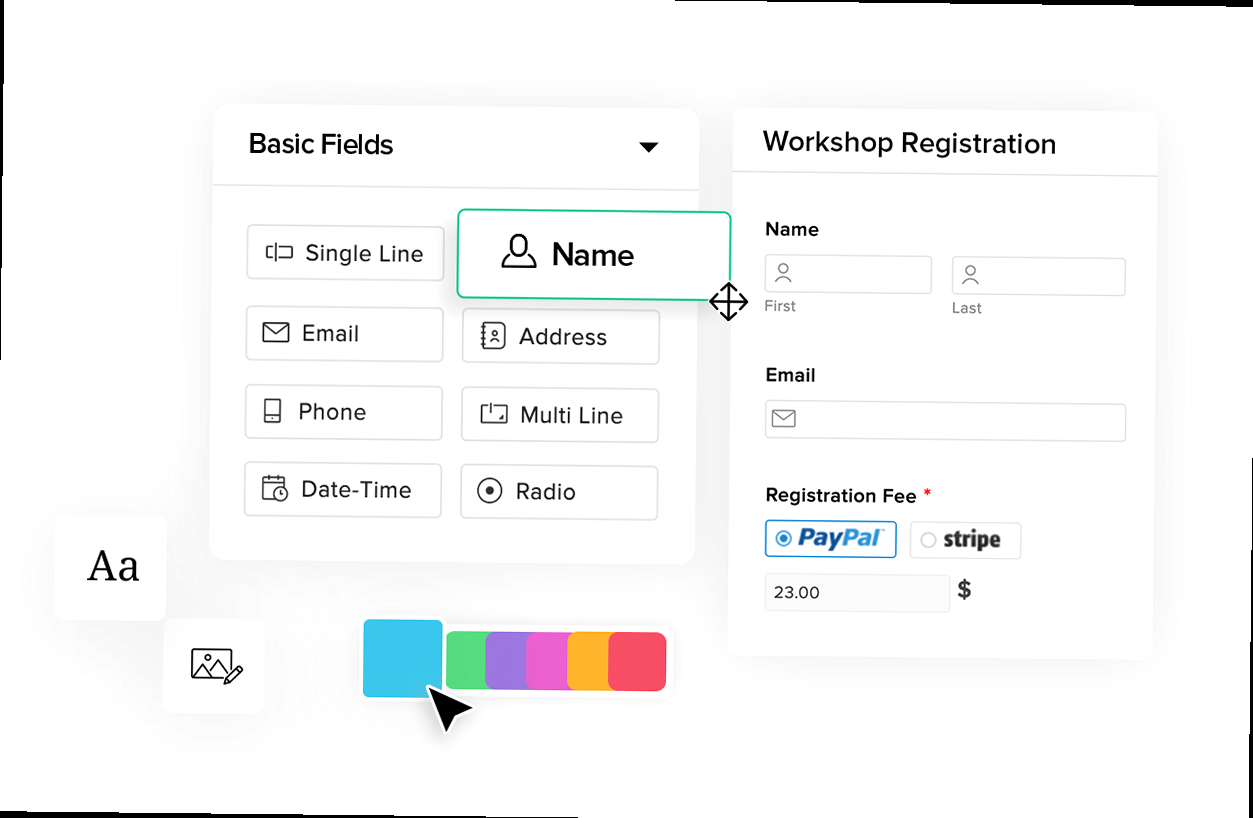Viewport: 1253px width, 818px height.
Task: Select the dragged Name field card
Action: (592, 254)
